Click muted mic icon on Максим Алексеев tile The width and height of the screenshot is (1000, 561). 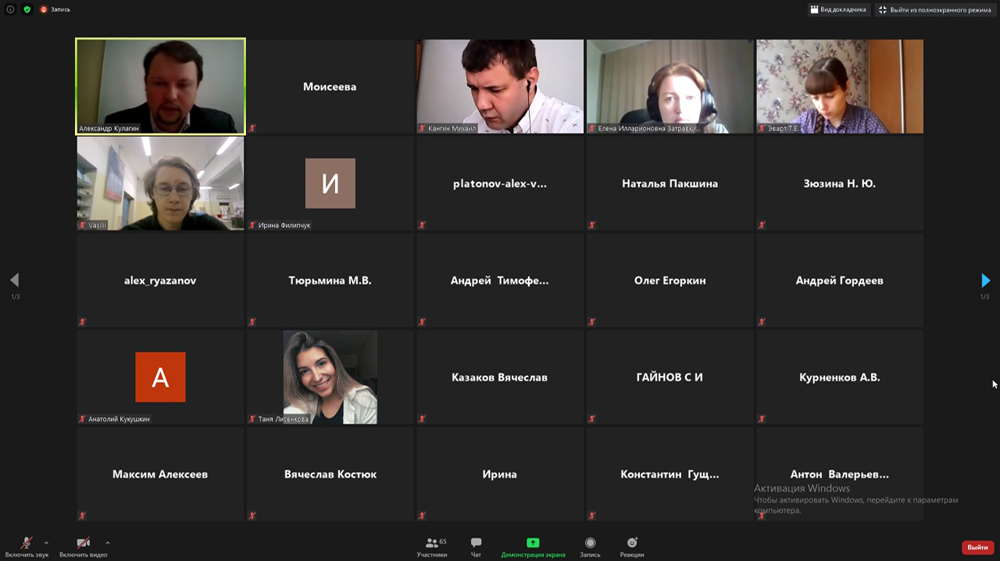point(82,516)
